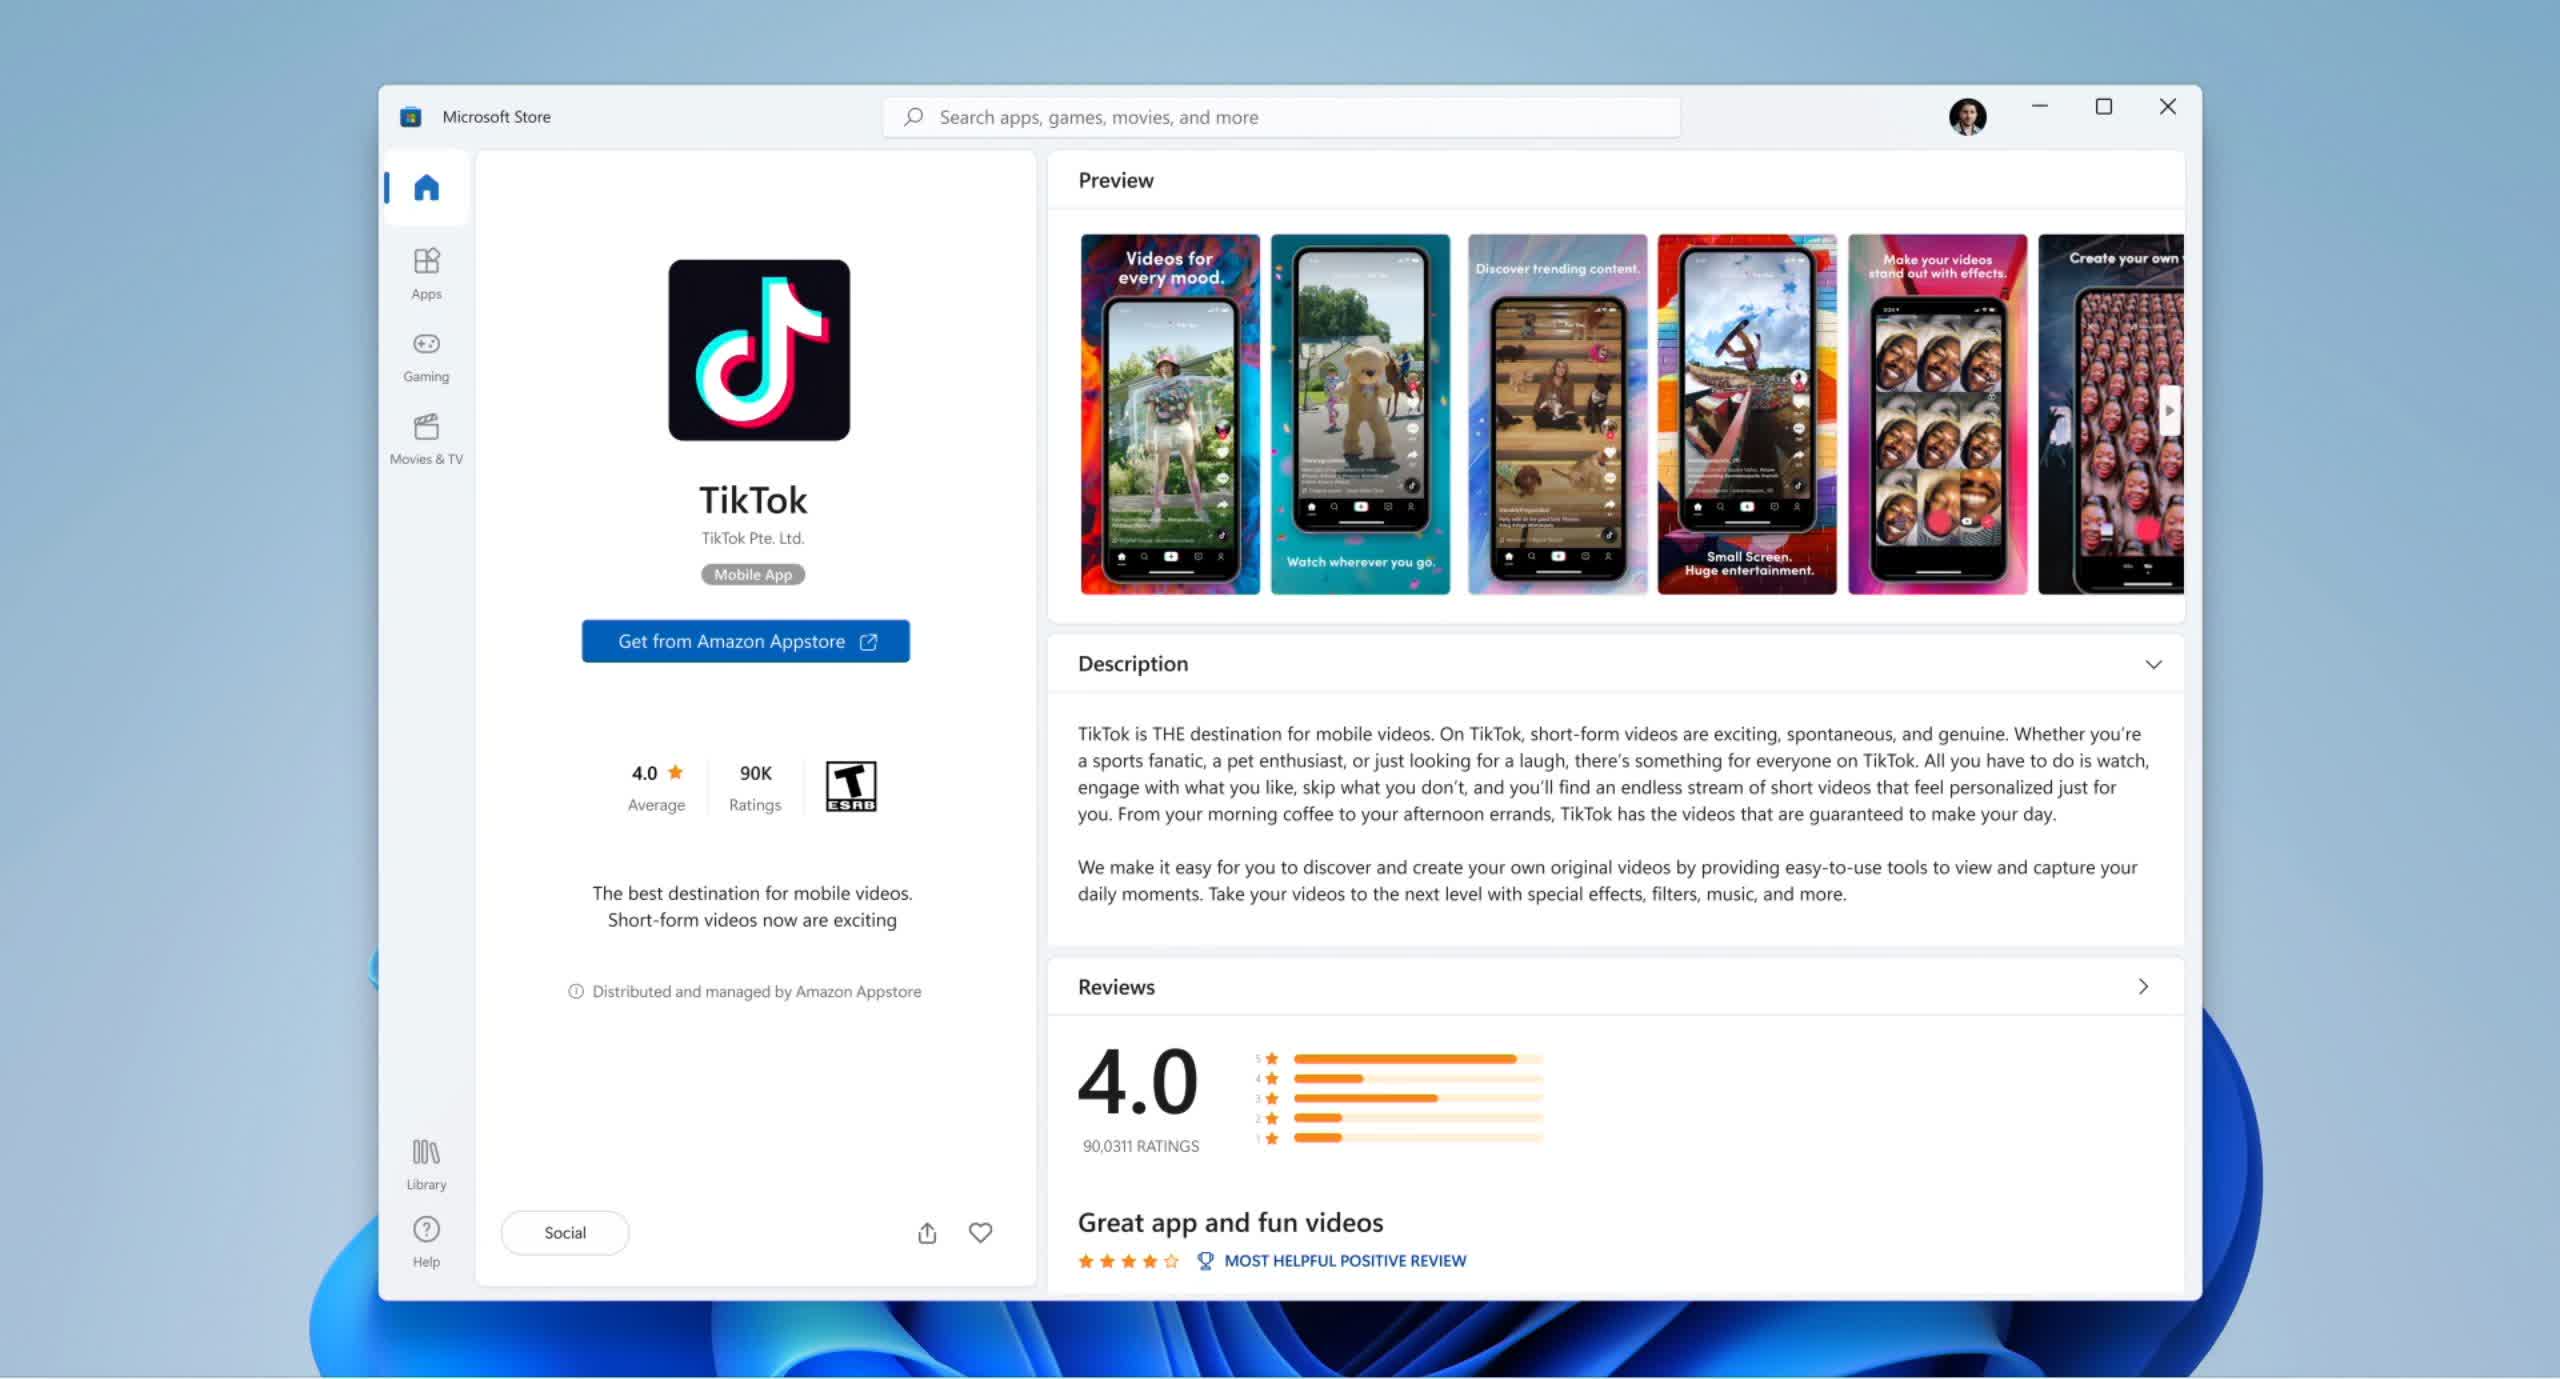Click the large 4.0 rating number
2560x1379 pixels.
click(x=1138, y=1082)
